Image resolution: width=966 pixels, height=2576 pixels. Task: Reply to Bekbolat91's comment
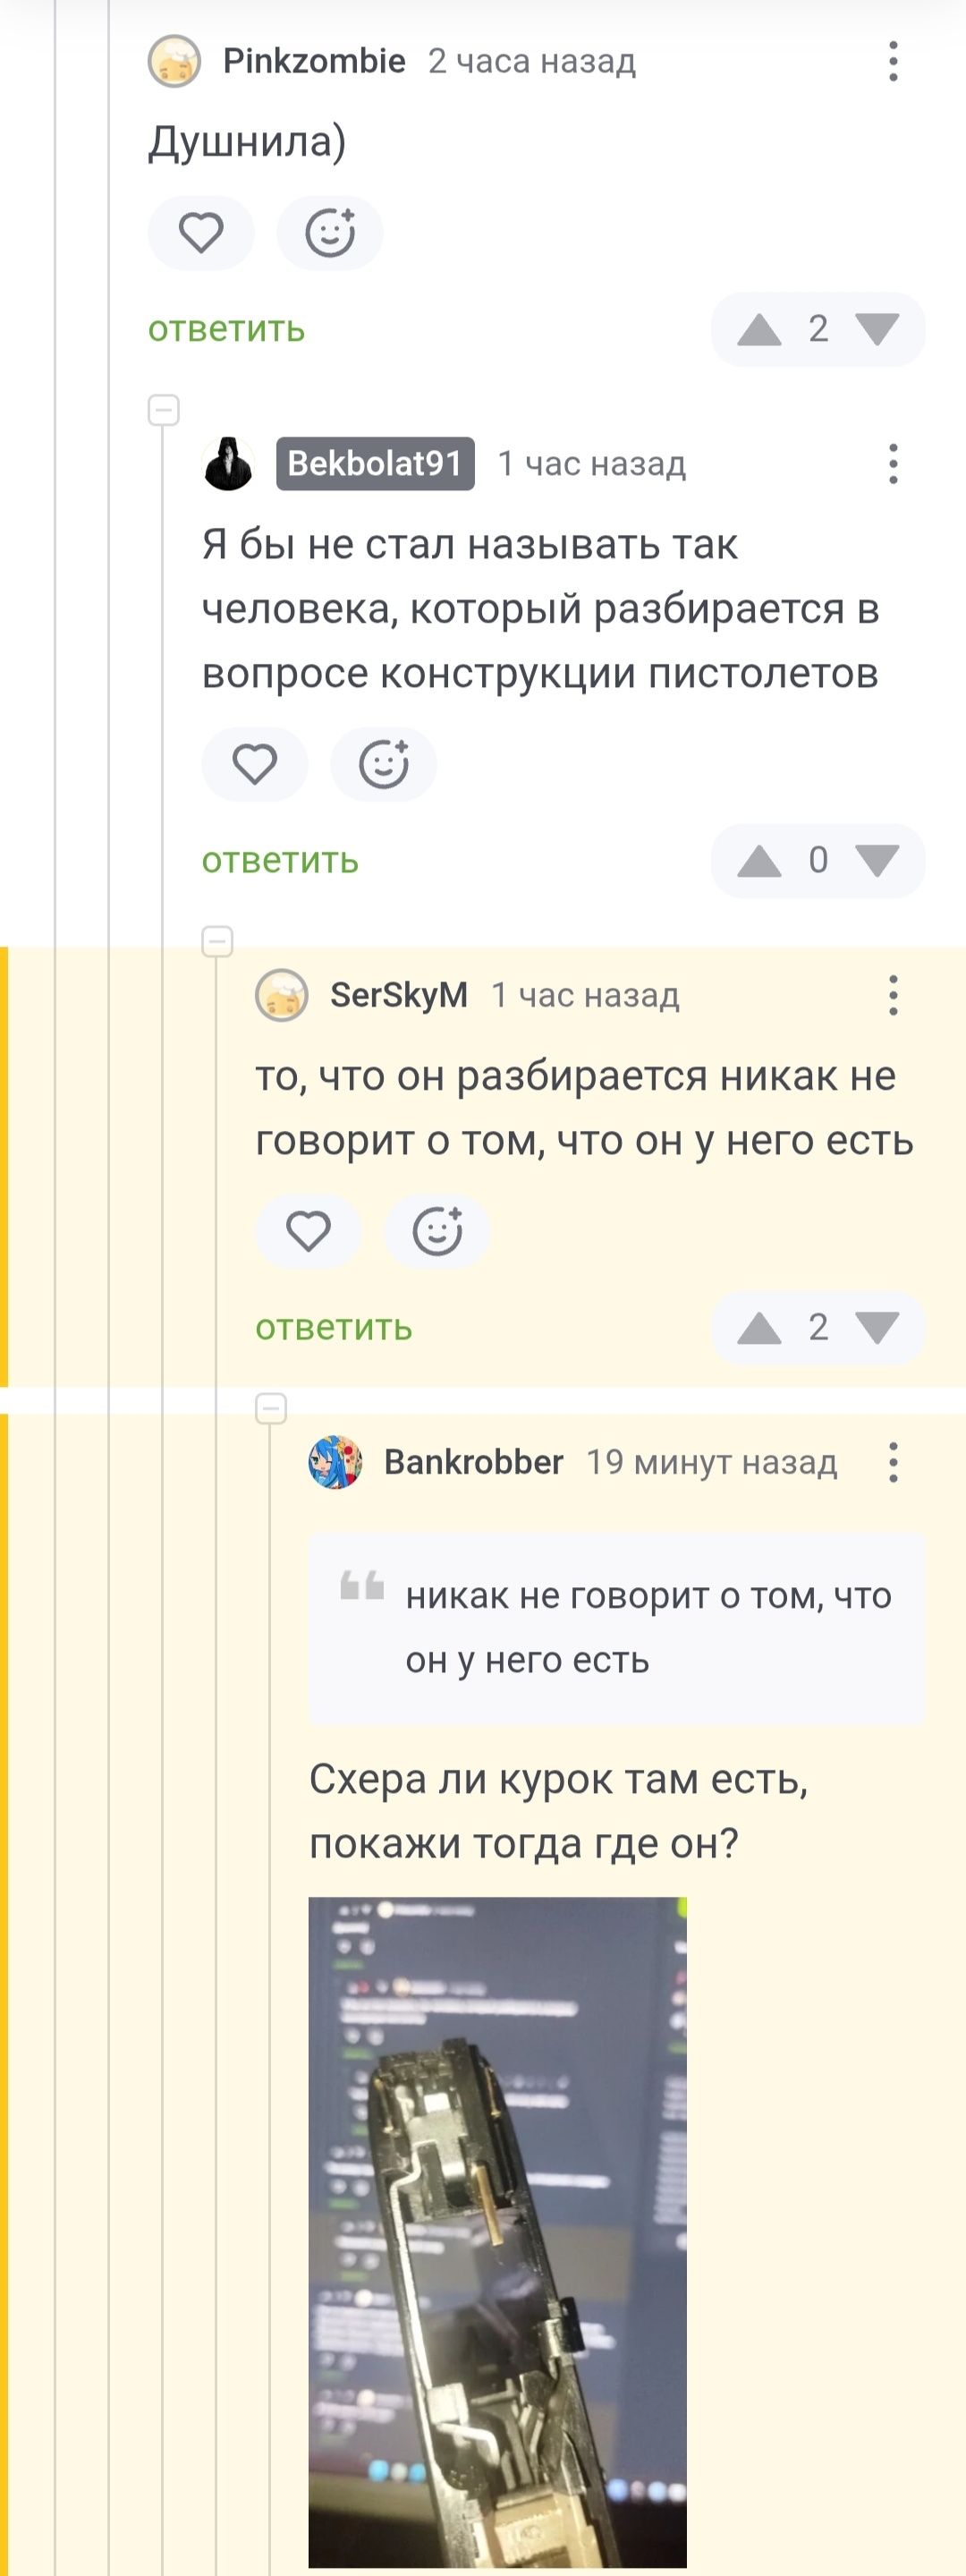280,861
